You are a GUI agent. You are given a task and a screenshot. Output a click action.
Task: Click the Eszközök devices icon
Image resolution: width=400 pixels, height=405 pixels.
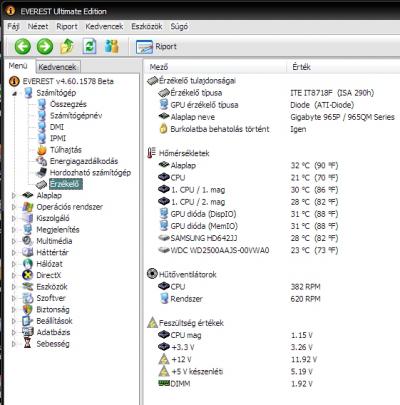click(x=27, y=287)
